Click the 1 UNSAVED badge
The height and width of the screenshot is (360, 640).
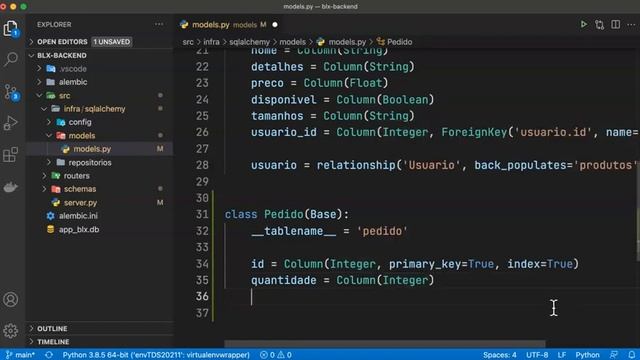111,42
